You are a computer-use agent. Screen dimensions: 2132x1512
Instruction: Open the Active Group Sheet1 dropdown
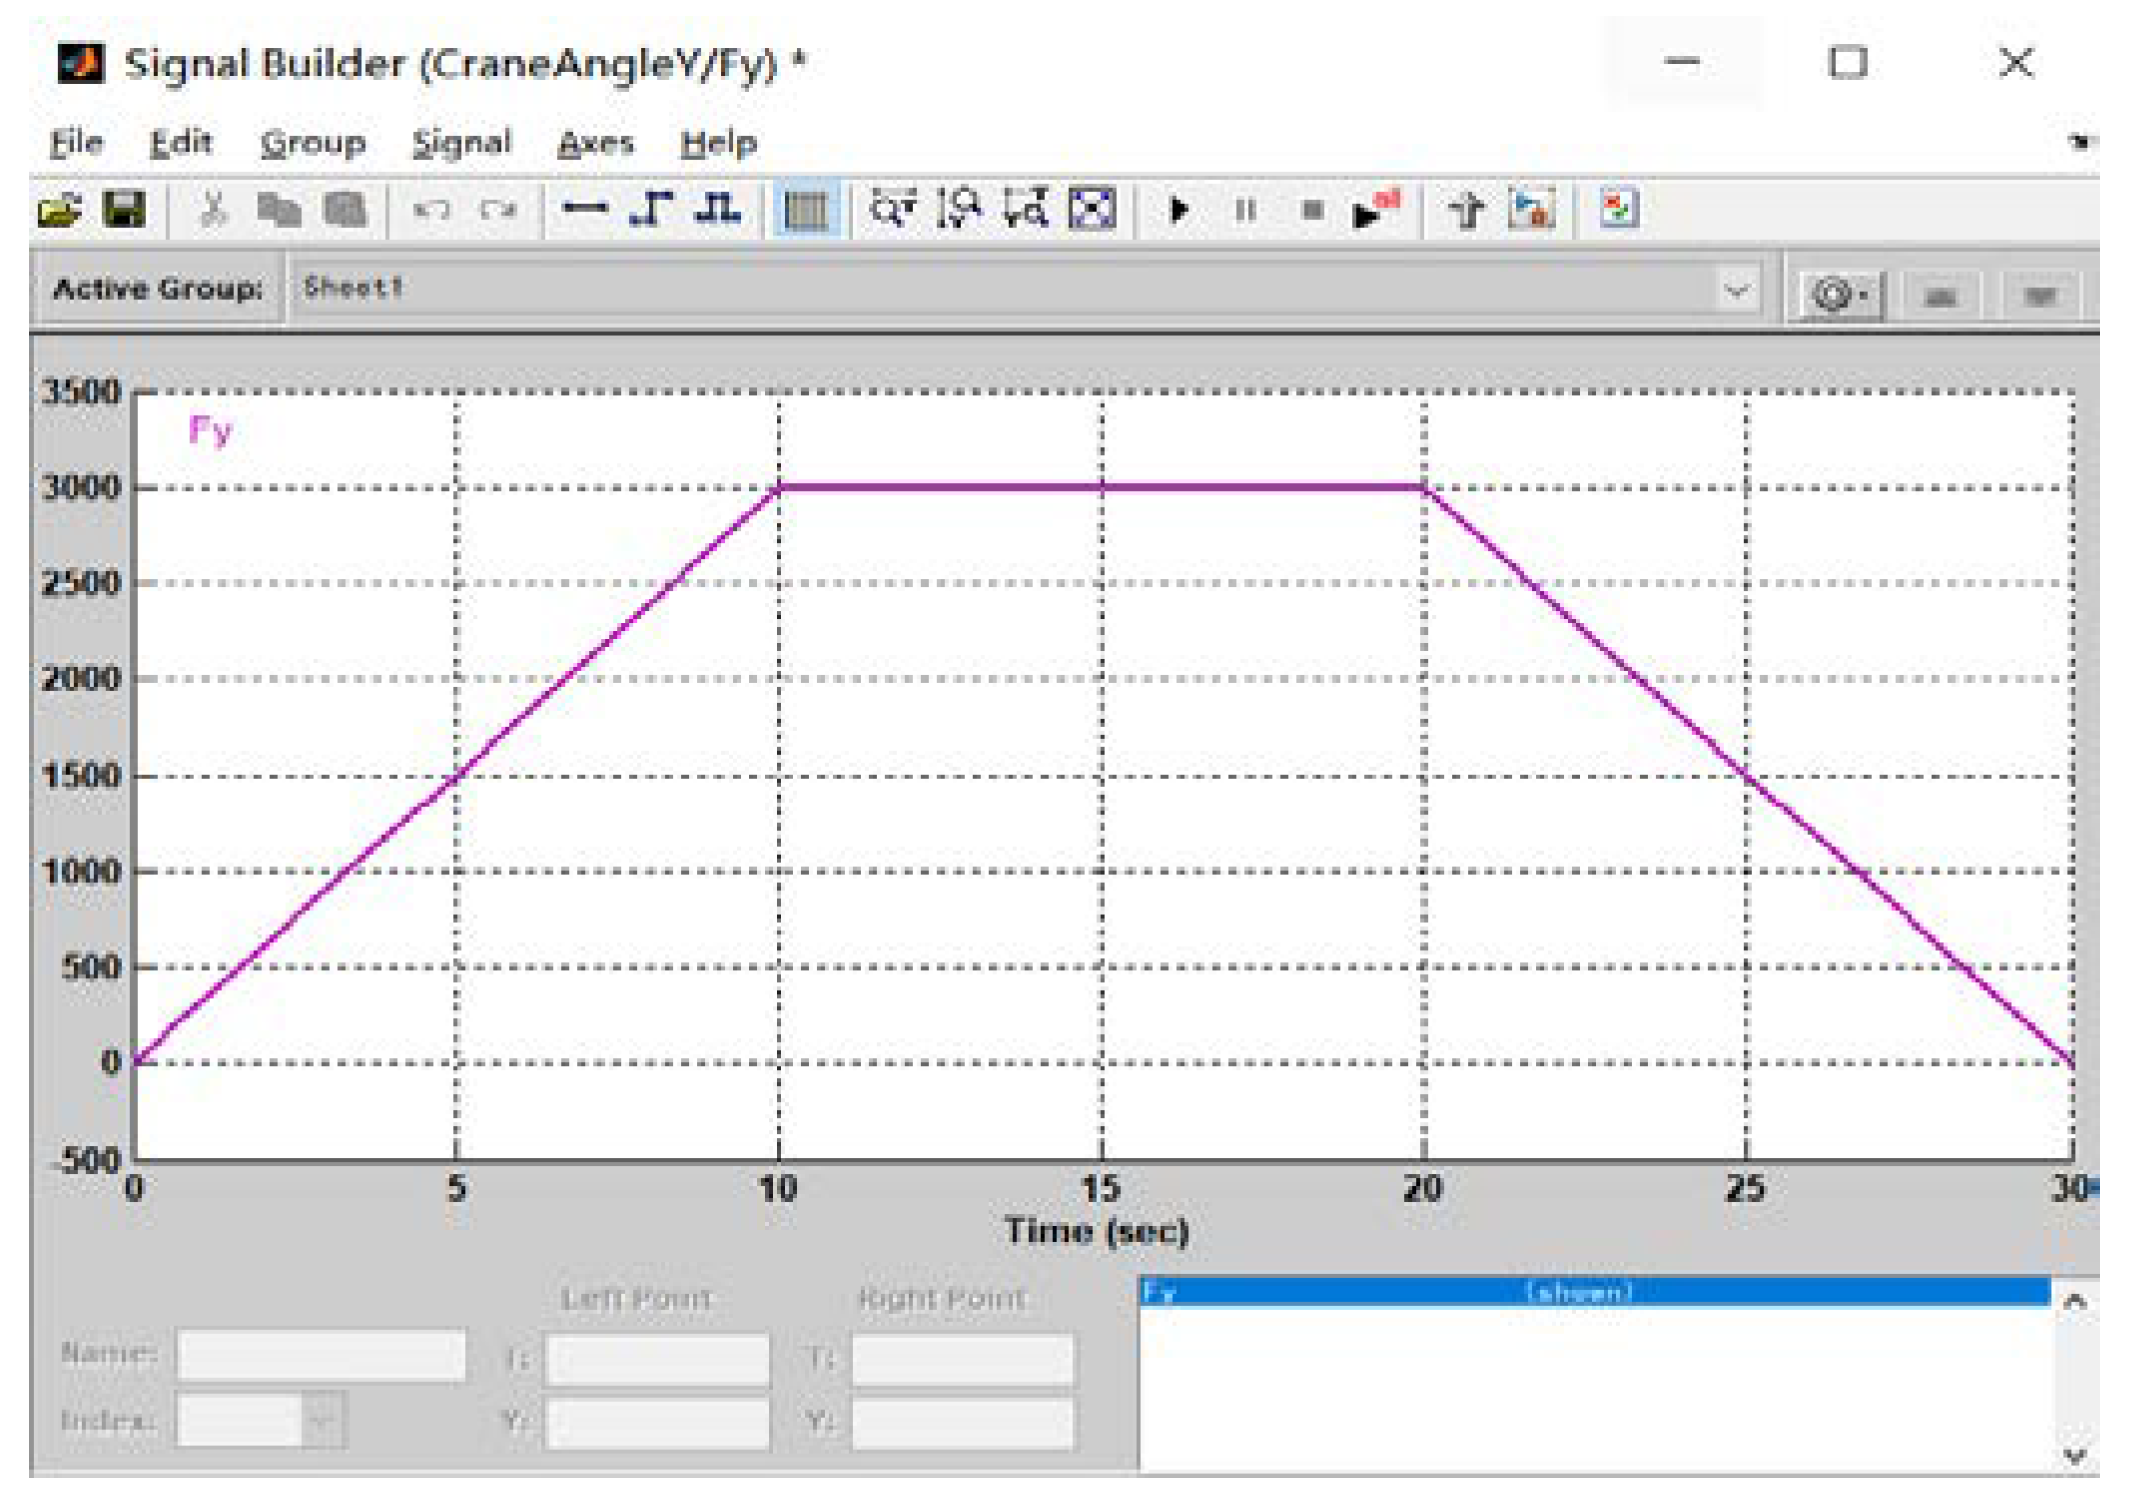click(x=1737, y=290)
